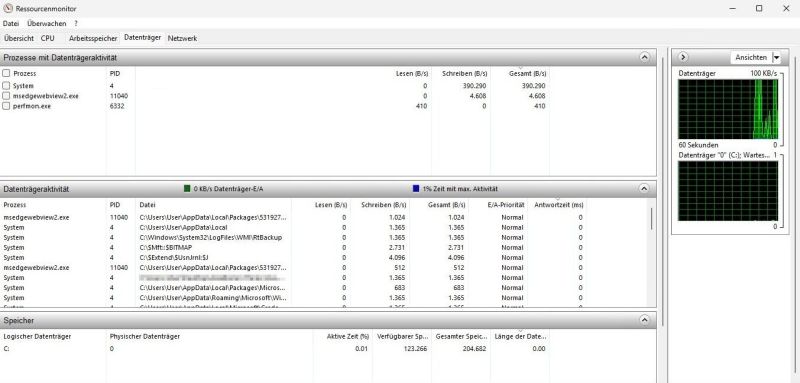Switch to the Arbeitsspeicher tab
This screenshot has width=800, height=383.
(x=93, y=38)
